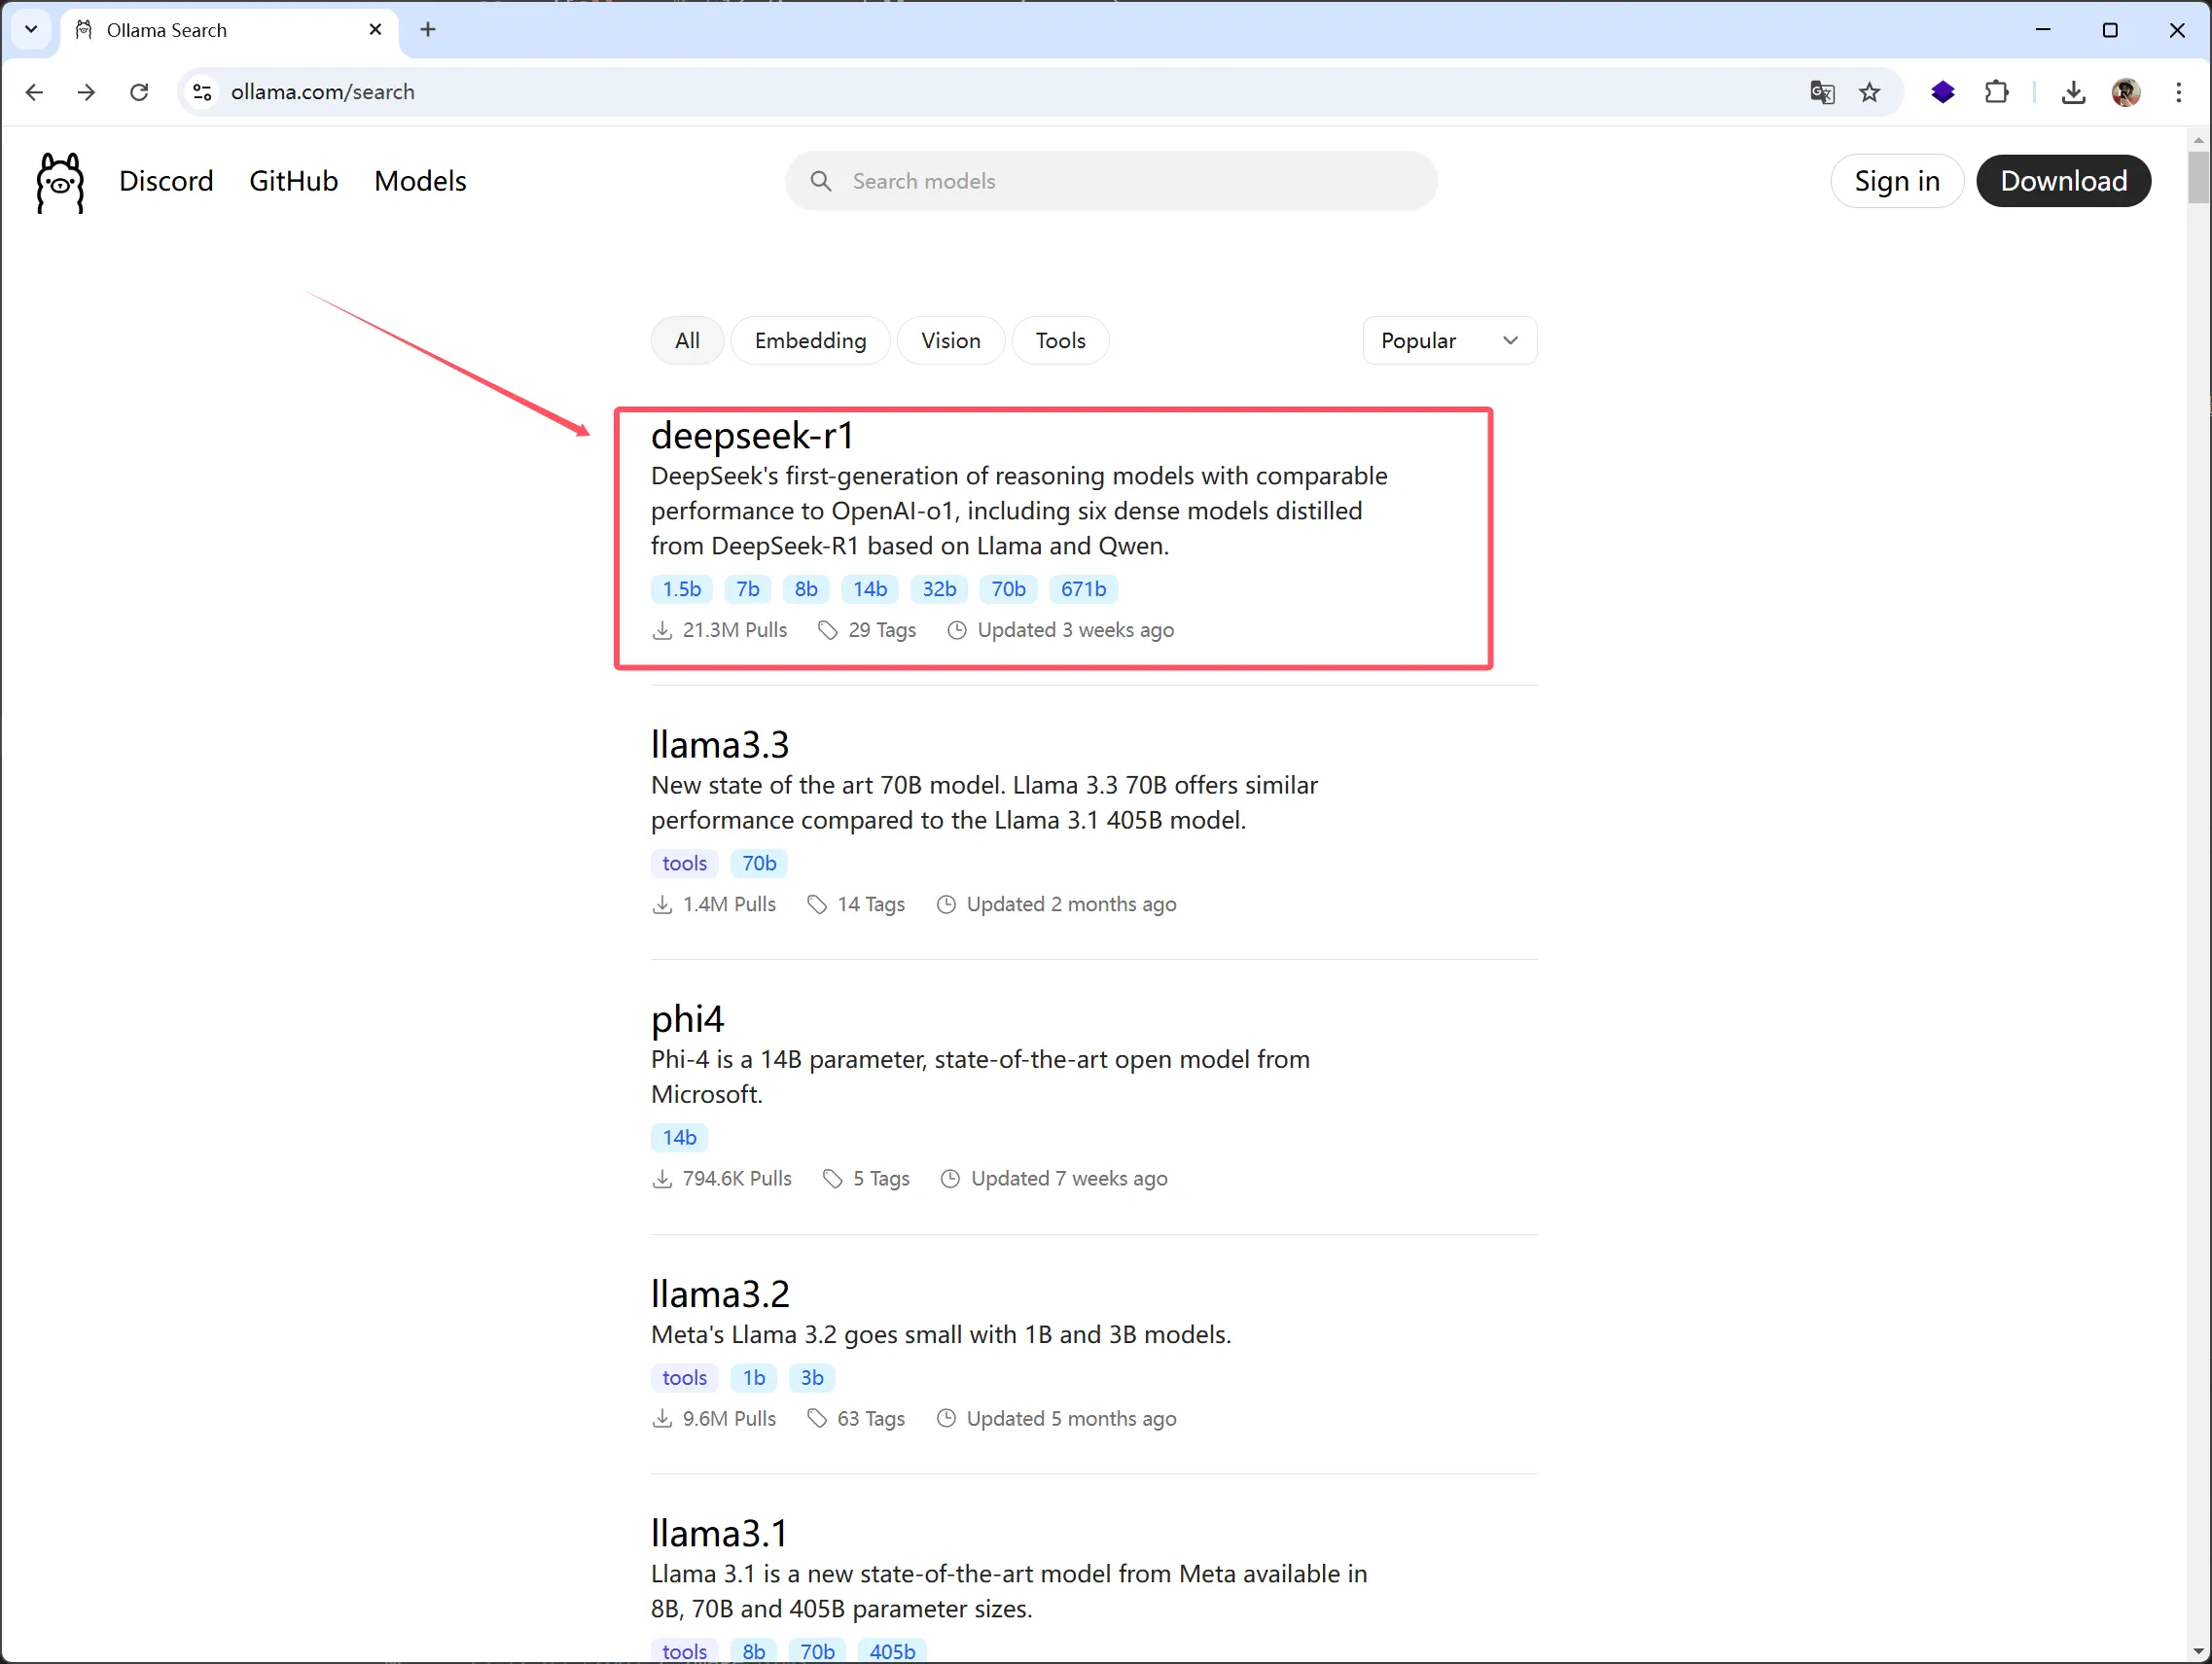This screenshot has height=1664, width=2212.
Task: Click the 3b tag under llama3.2
Action: pos(812,1378)
